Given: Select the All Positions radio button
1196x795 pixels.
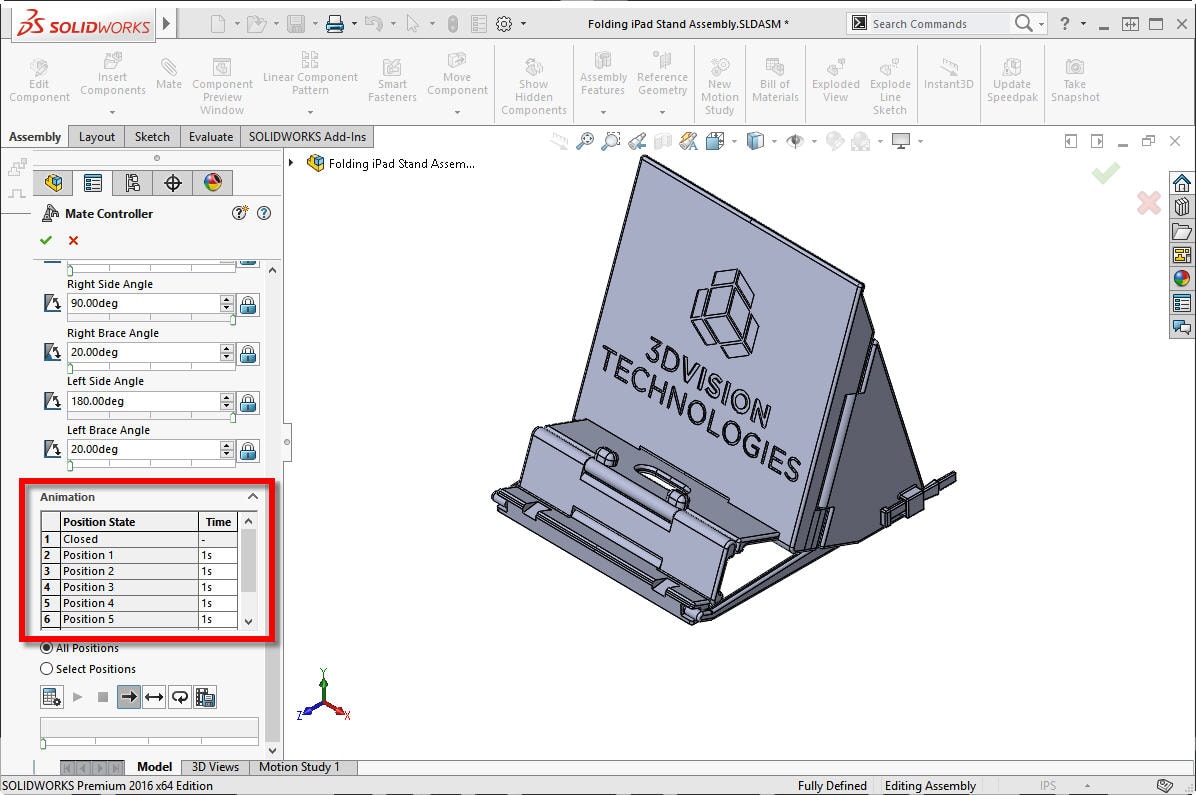Looking at the screenshot, I should click(x=47, y=648).
